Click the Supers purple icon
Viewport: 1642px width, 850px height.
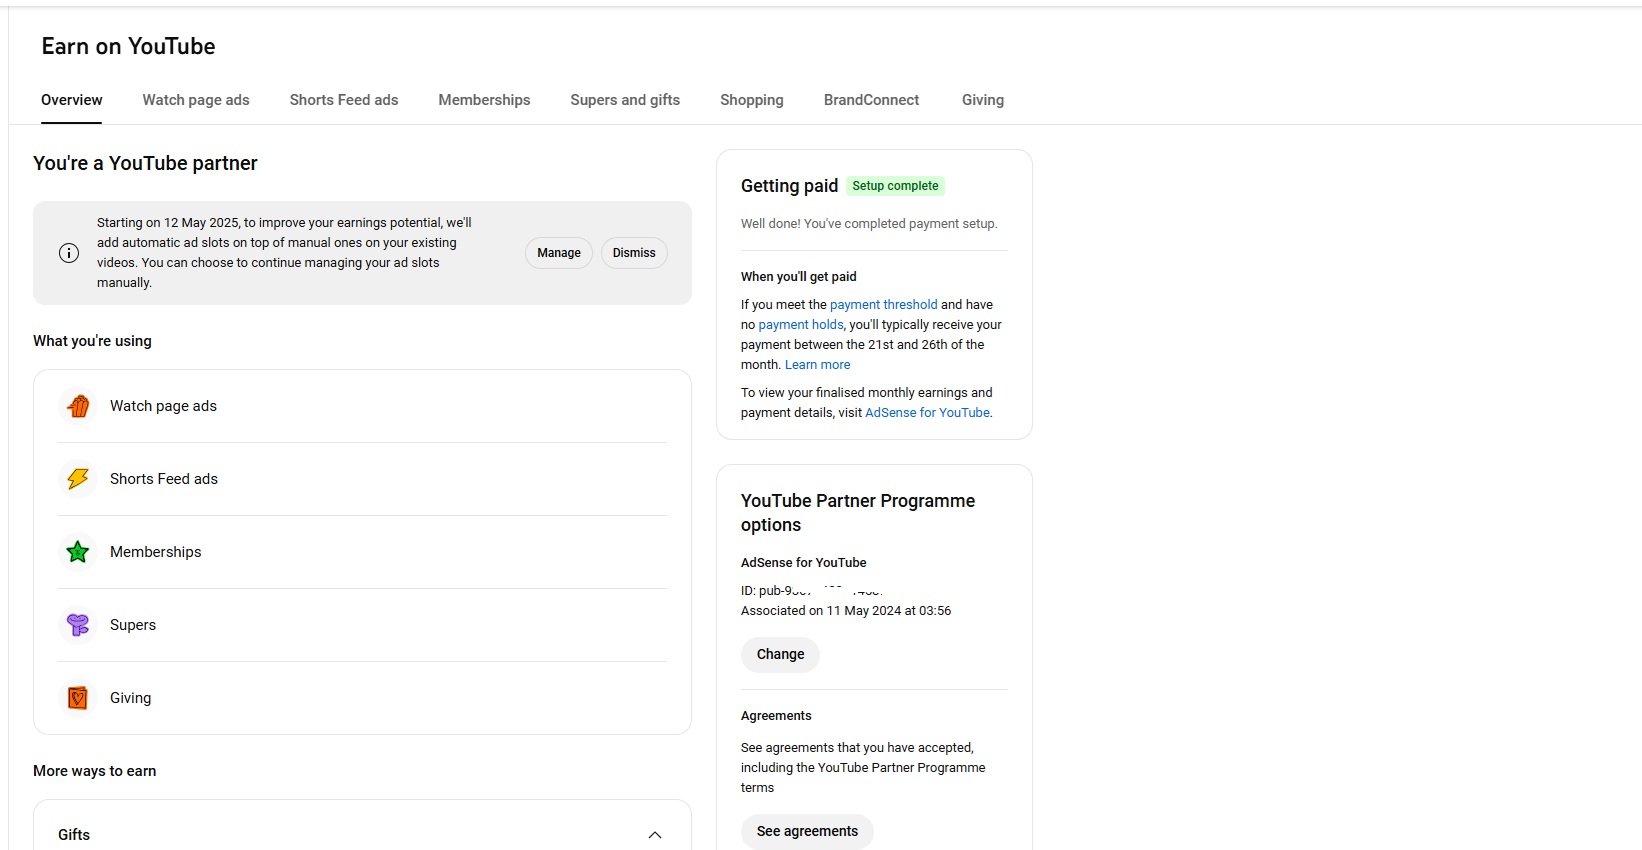click(x=78, y=625)
